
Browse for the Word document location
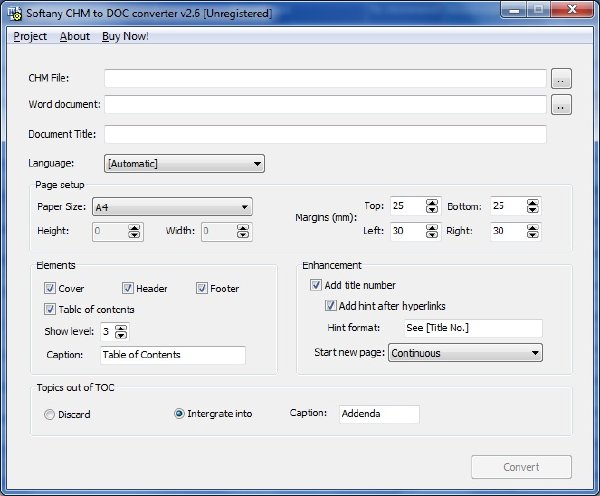coord(561,105)
